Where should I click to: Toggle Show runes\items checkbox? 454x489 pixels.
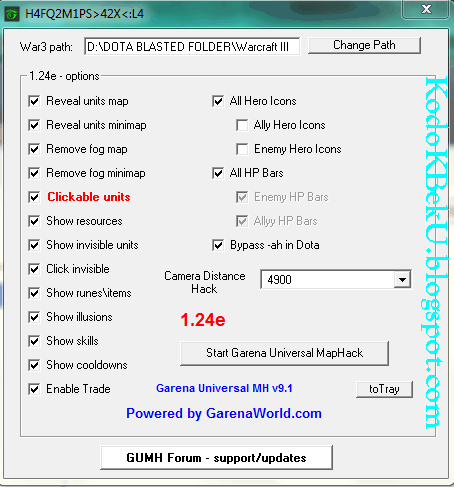(x=34, y=293)
